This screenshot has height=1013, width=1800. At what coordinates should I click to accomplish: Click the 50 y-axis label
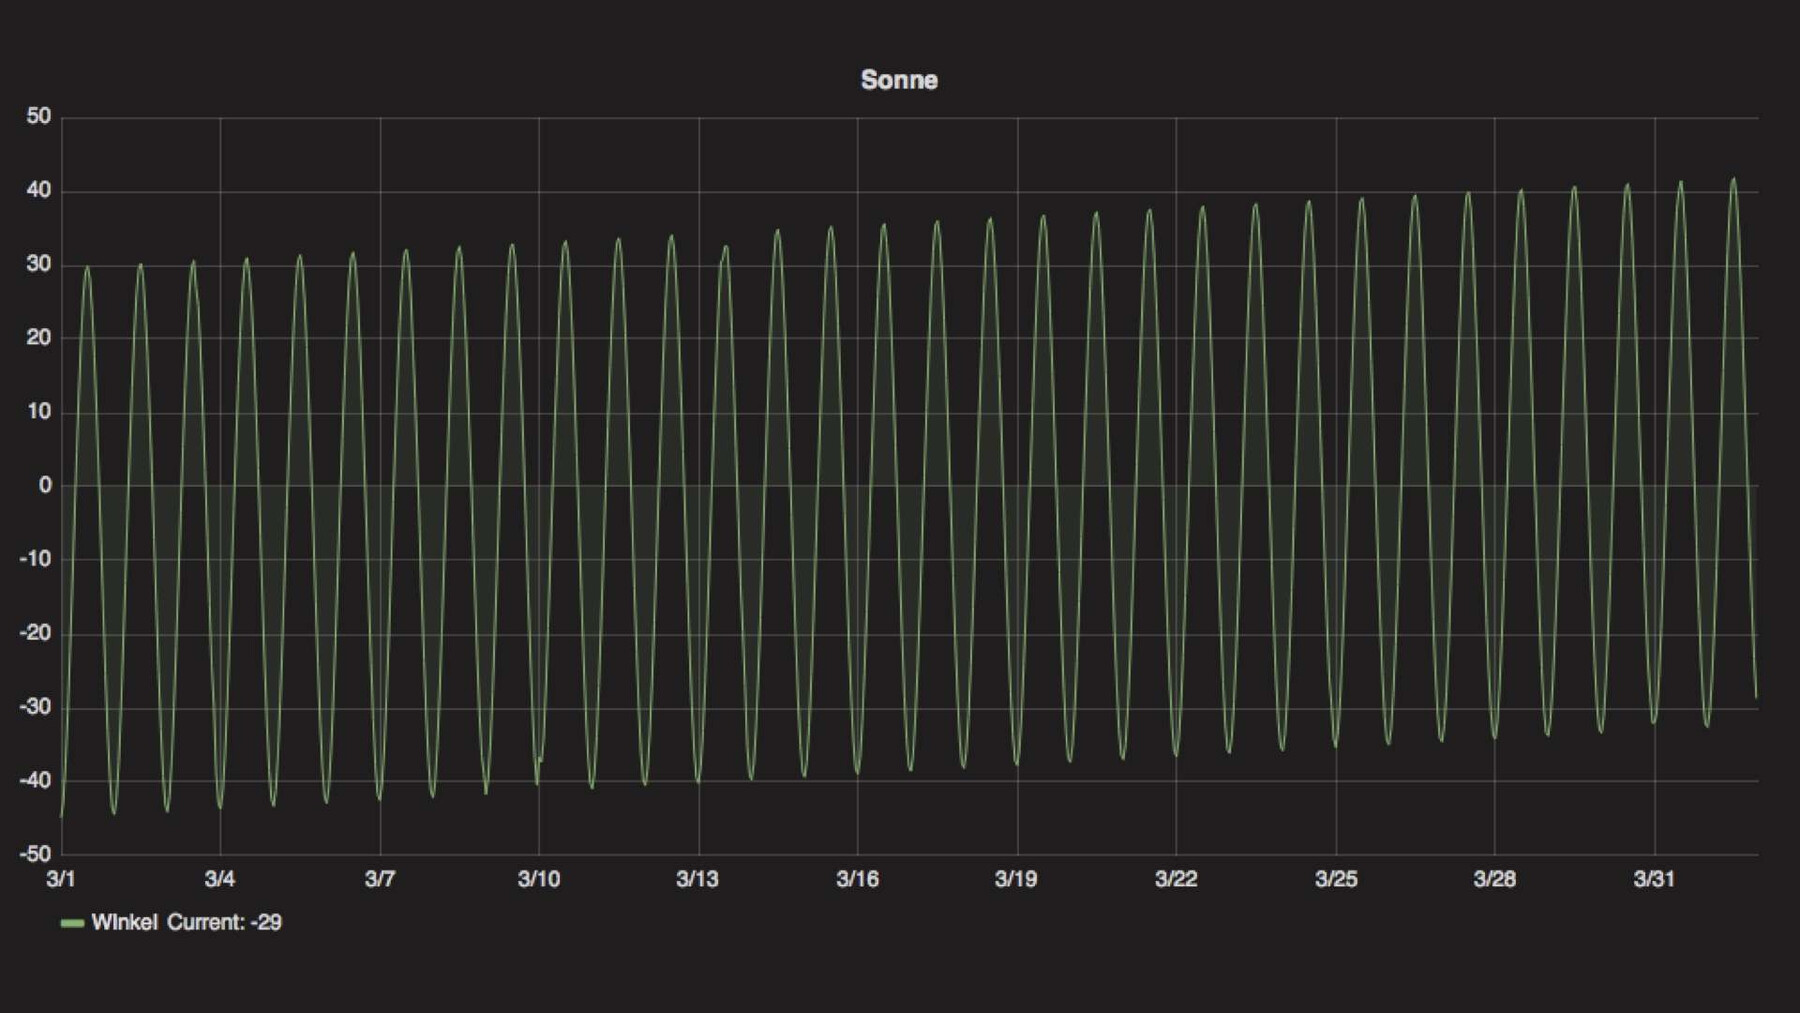[38, 116]
